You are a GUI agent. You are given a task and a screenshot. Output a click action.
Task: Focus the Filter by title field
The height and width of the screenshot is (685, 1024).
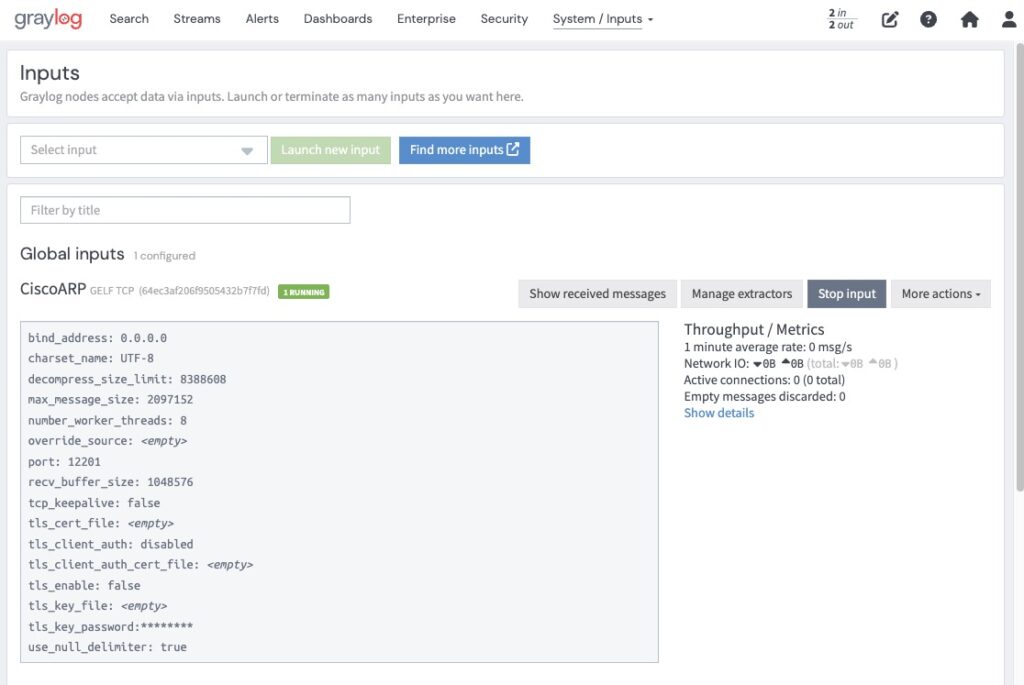point(185,210)
